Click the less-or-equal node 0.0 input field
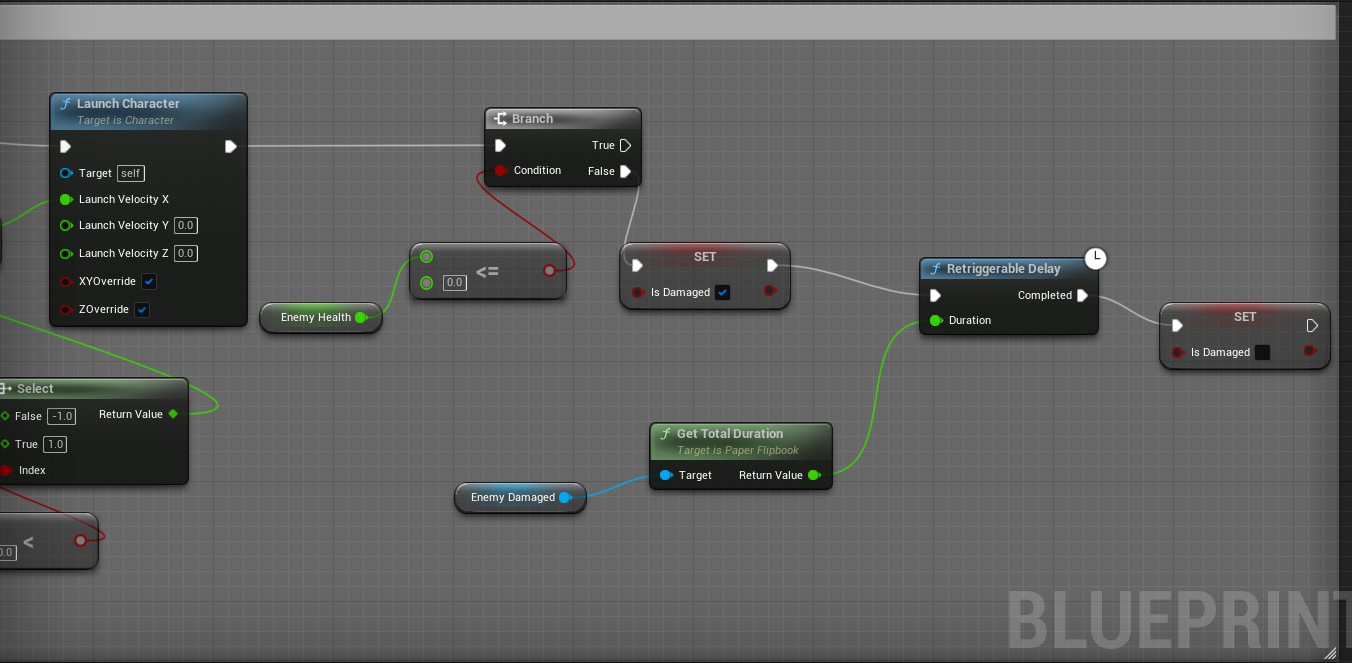 tap(455, 283)
